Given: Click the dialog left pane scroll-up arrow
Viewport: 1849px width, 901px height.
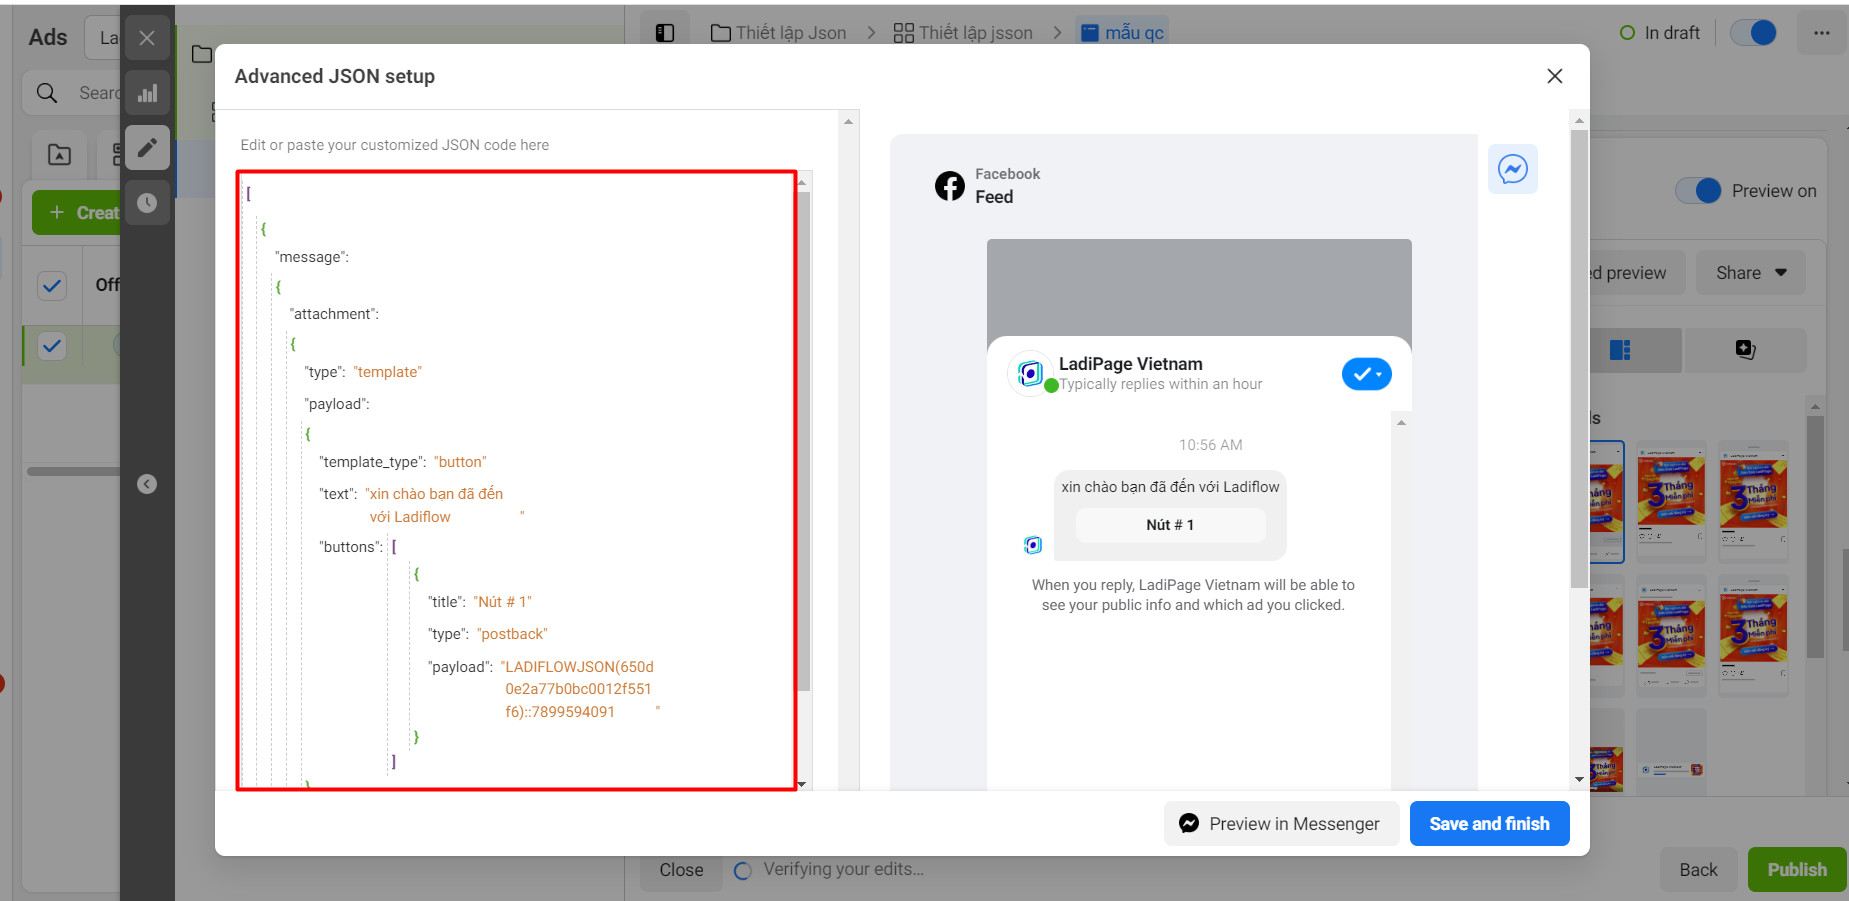Looking at the screenshot, I should 848,122.
